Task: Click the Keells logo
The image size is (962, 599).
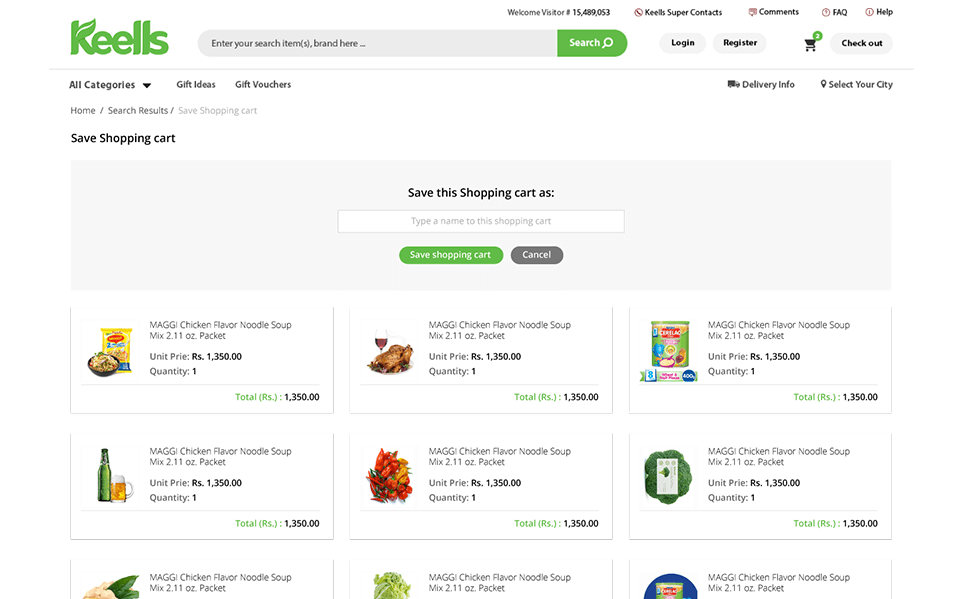Action: [x=119, y=38]
